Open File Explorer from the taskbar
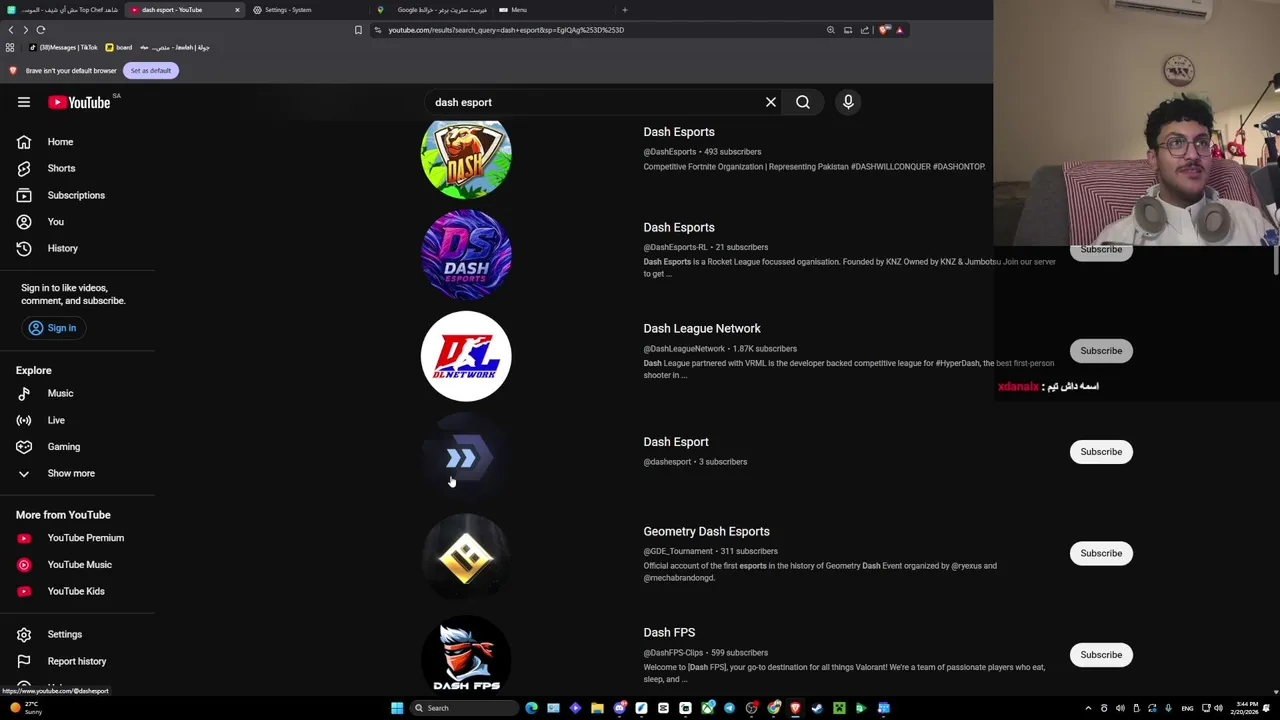Viewport: 1280px width, 720px height. pyautogui.click(x=597, y=708)
